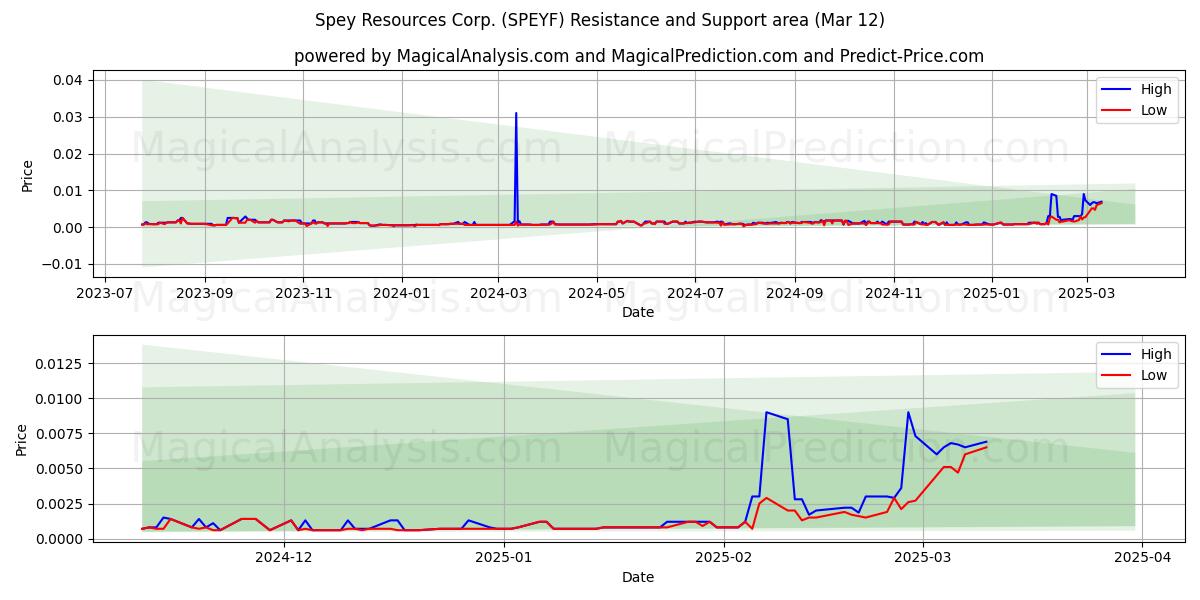Click the '0.02' price tick on top chart
The image size is (1200, 600).
(68, 154)
